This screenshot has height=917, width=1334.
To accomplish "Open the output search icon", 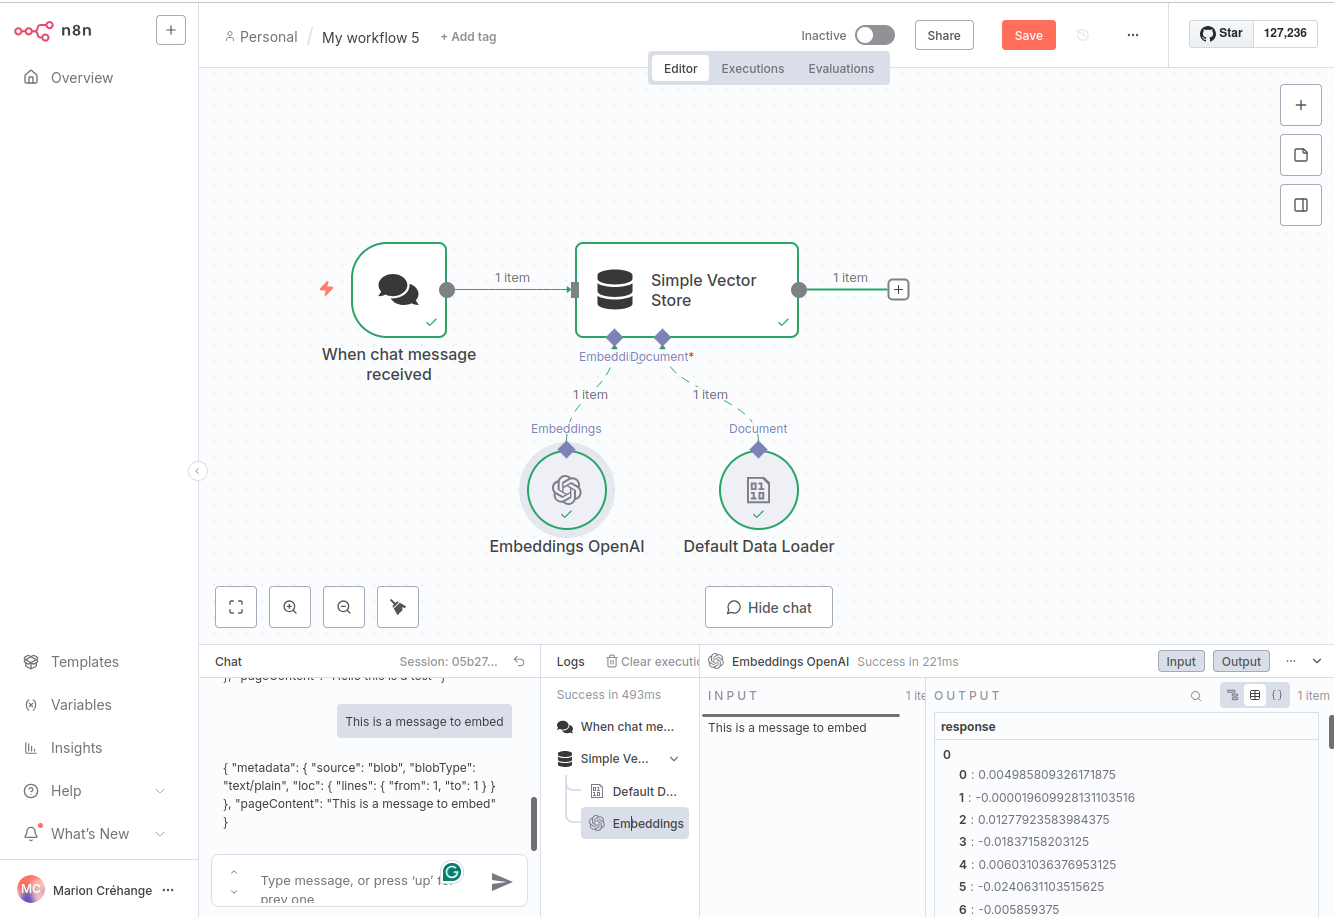I will pyautogui.click(x=1196, y=695).
